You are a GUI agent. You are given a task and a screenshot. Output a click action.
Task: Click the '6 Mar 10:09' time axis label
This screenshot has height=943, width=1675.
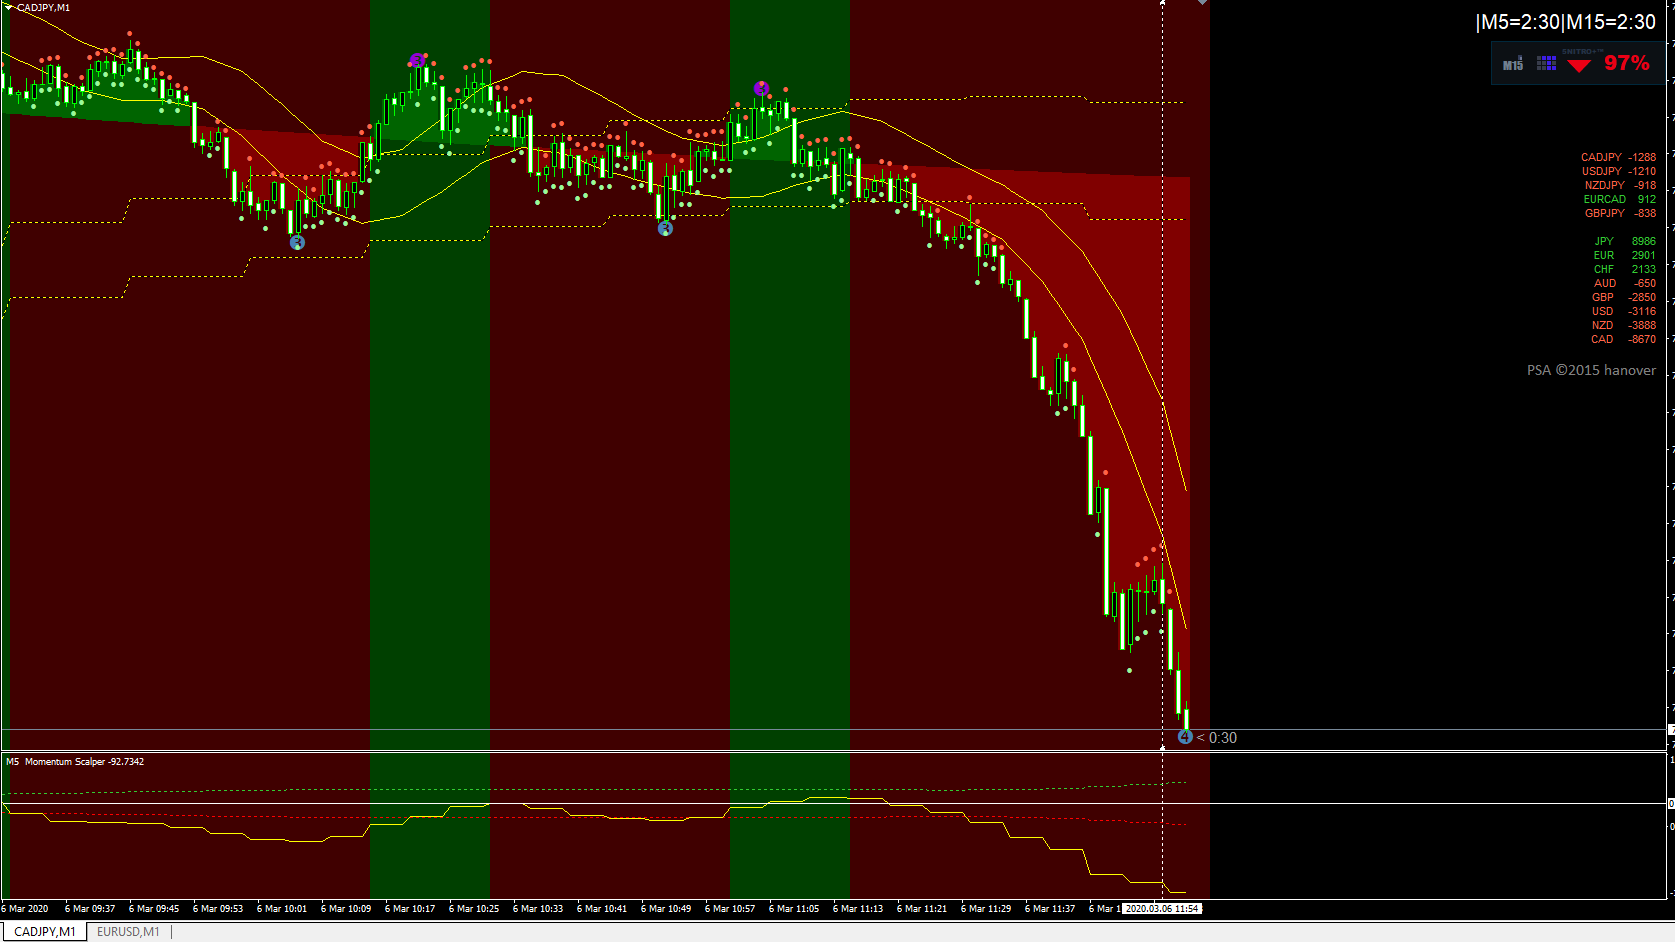[x=346, y=909]
